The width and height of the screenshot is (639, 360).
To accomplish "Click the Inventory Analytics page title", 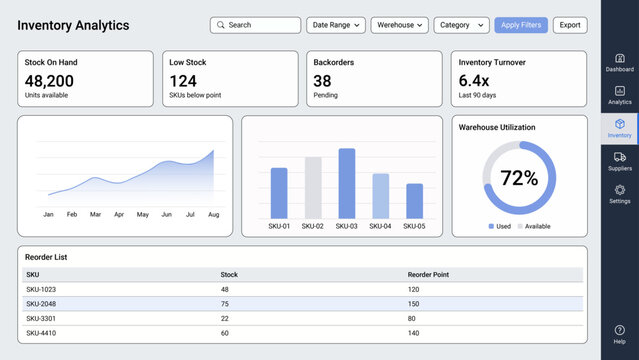I will [73, 25].
